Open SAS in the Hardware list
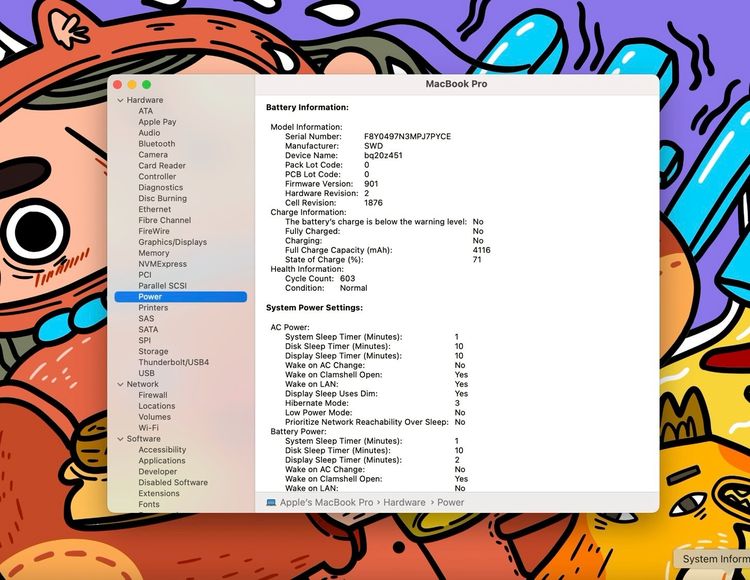The height and width of the screenshot is (580, 750). click(146, 318)
